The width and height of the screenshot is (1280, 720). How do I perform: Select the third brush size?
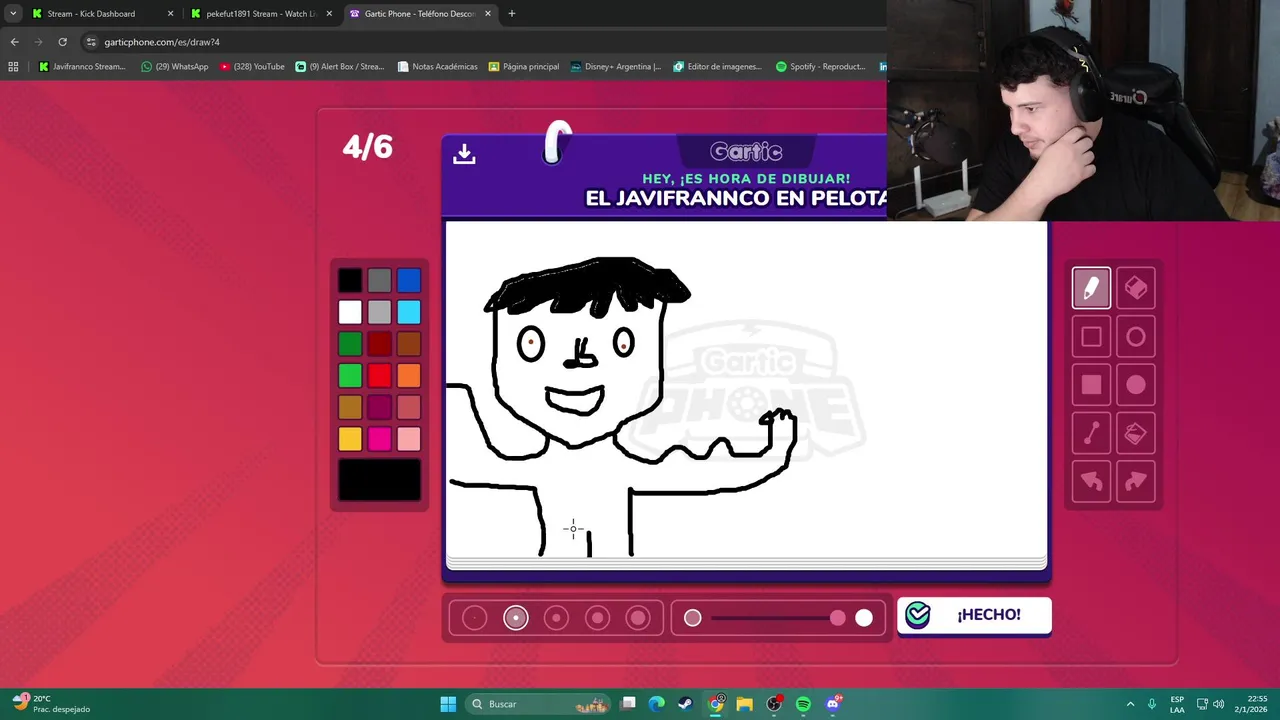tap(557, 618)
